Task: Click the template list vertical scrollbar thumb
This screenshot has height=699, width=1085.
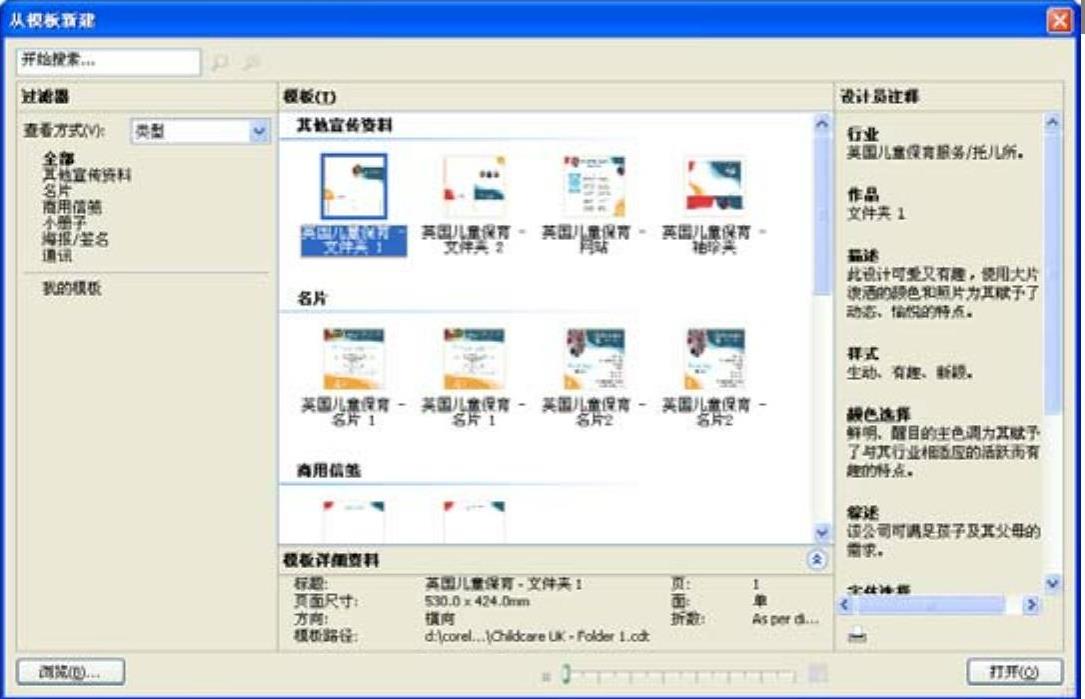Action: pyautogui.click(x=821, y=215)
